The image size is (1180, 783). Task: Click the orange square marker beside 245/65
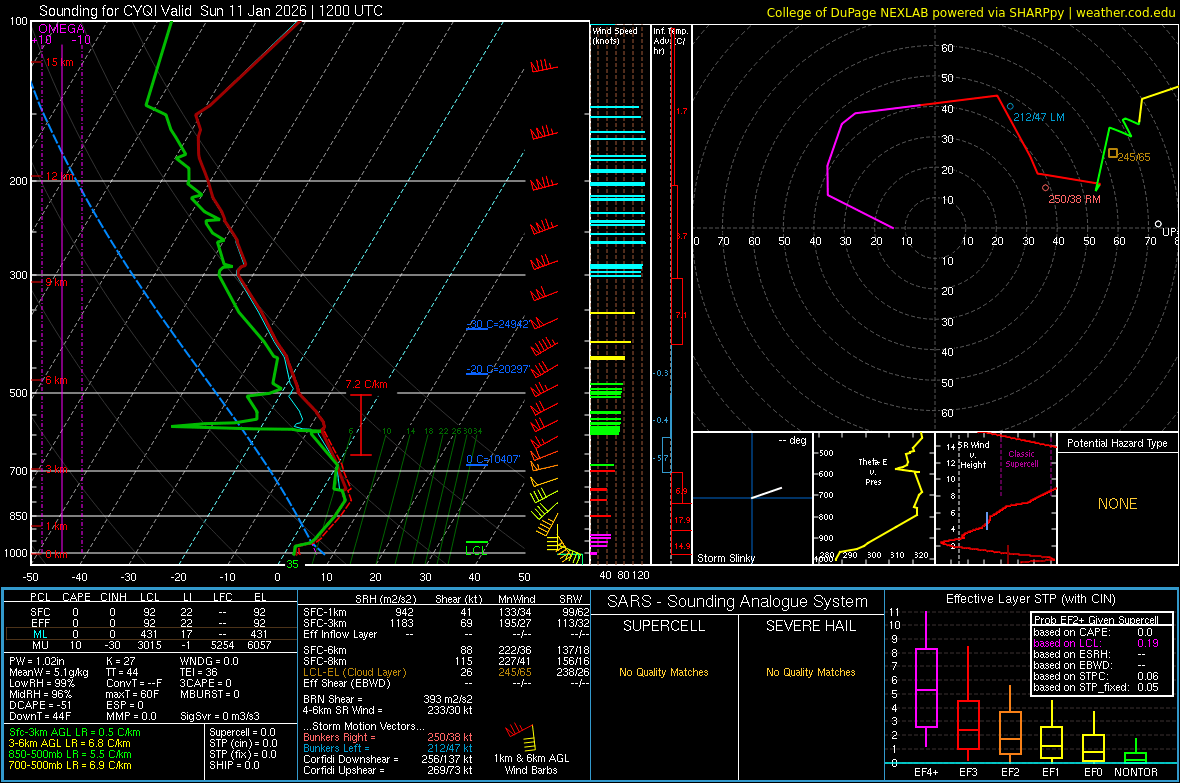pos(1112,154)
